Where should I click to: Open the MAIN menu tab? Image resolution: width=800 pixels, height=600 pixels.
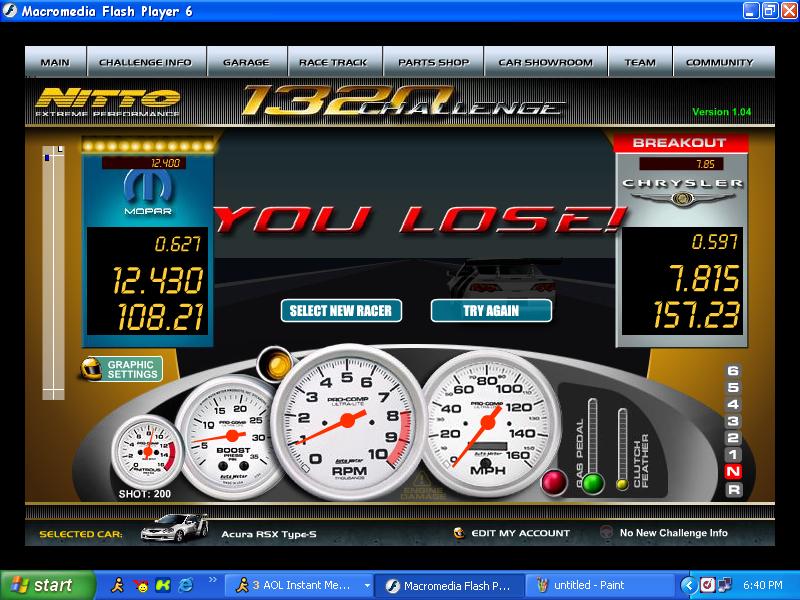[55, 62]
